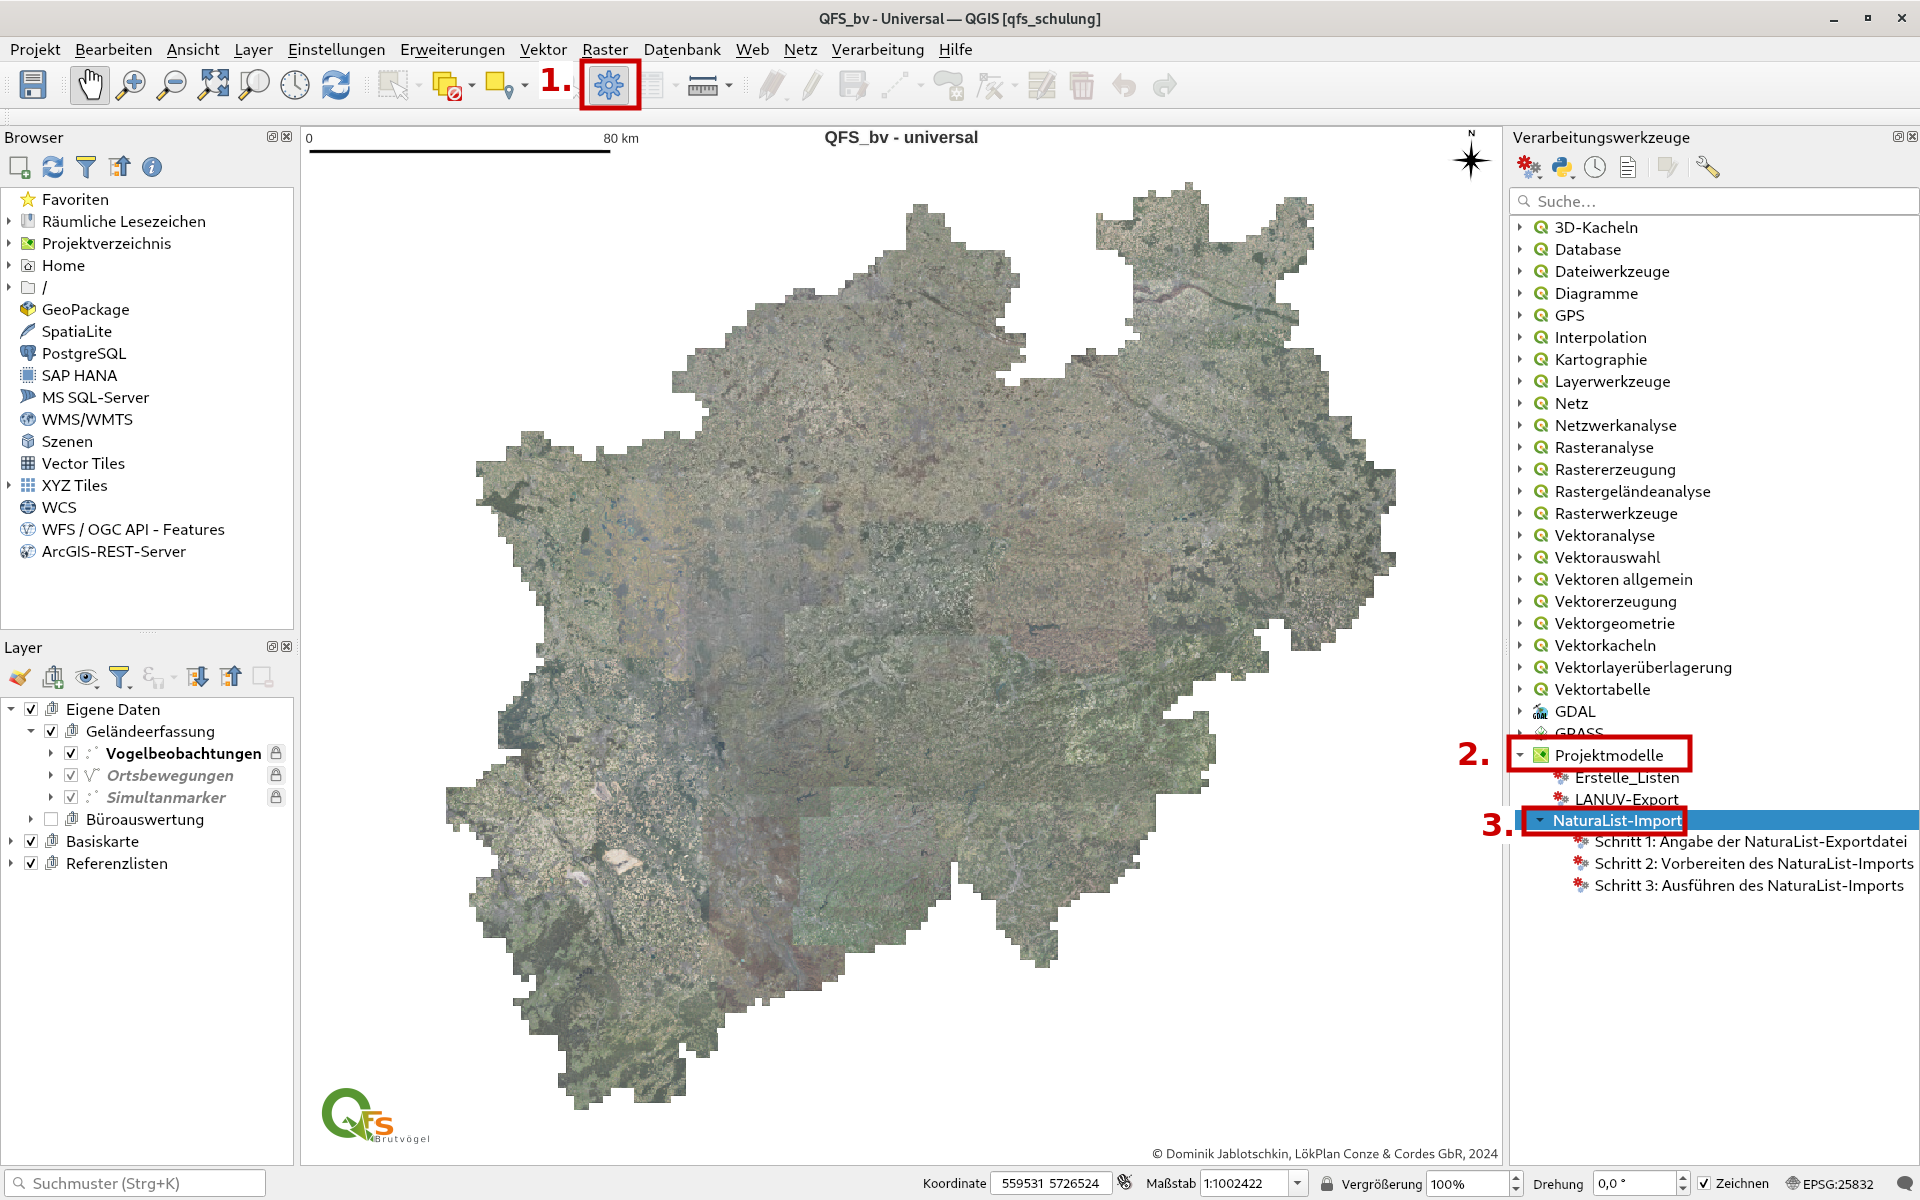
Task: Click the filter browser funnel icon
Action: point(86,167)
